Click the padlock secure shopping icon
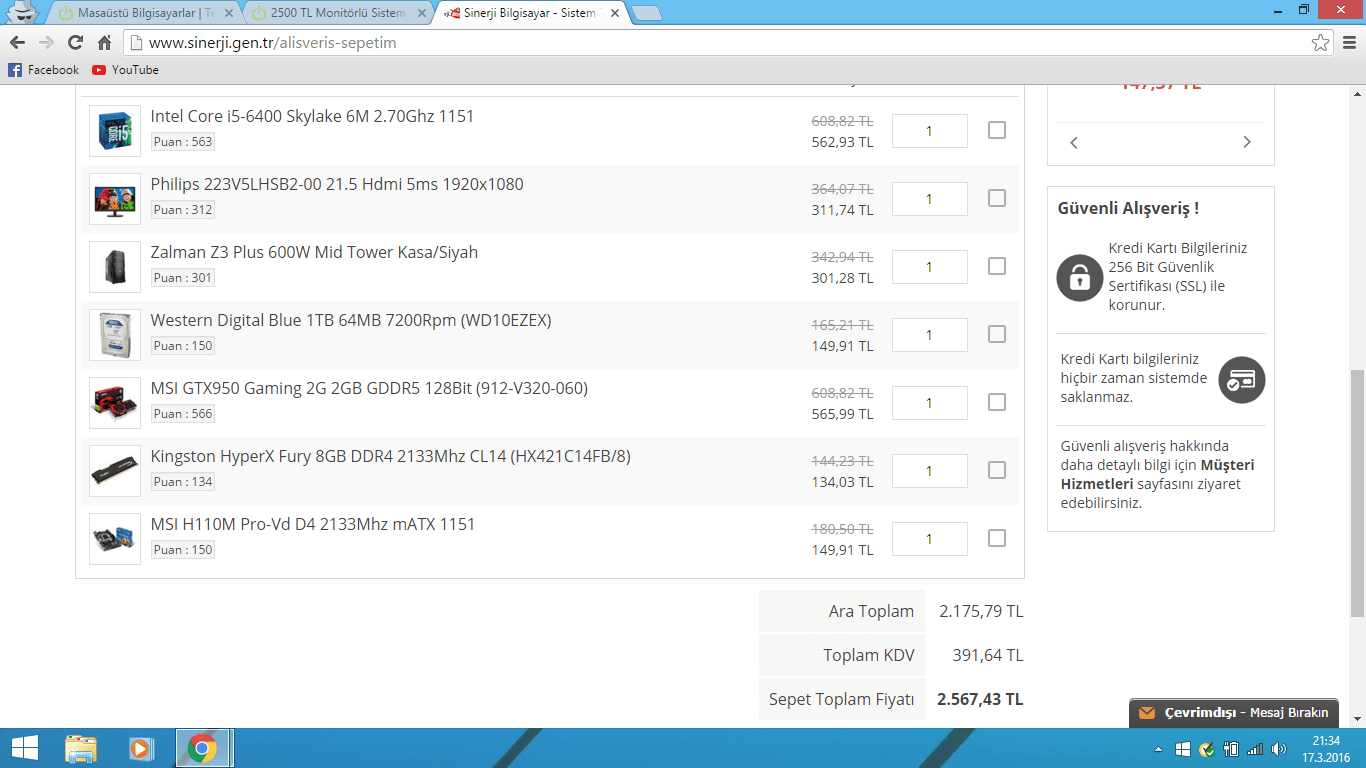The image size is (1366, 768). click(x=1080, y=277)
